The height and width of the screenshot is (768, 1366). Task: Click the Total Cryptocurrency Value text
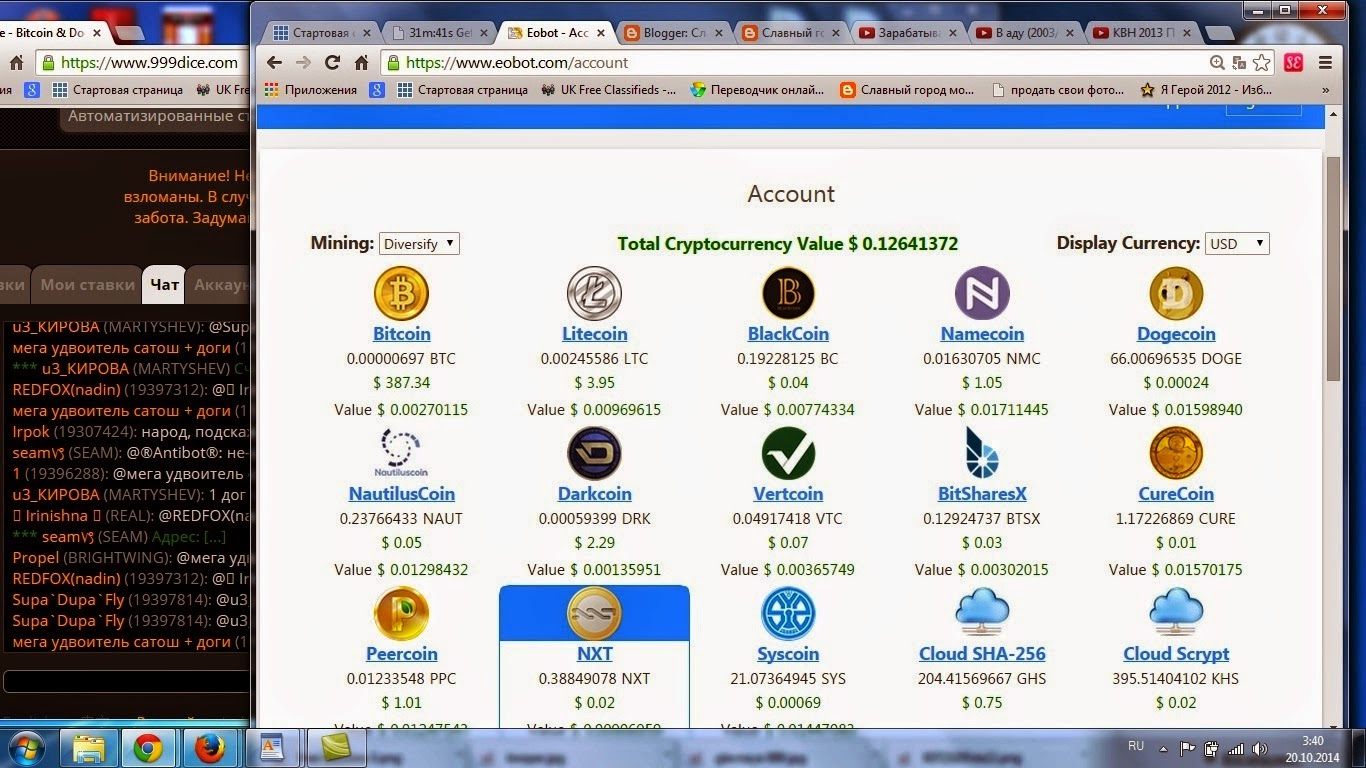[787, 243]
